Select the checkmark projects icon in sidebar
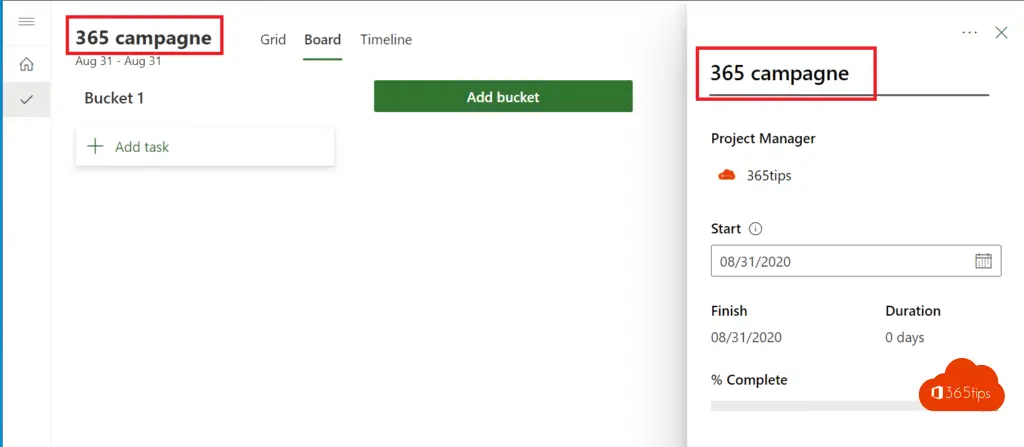 click(26, 100)
